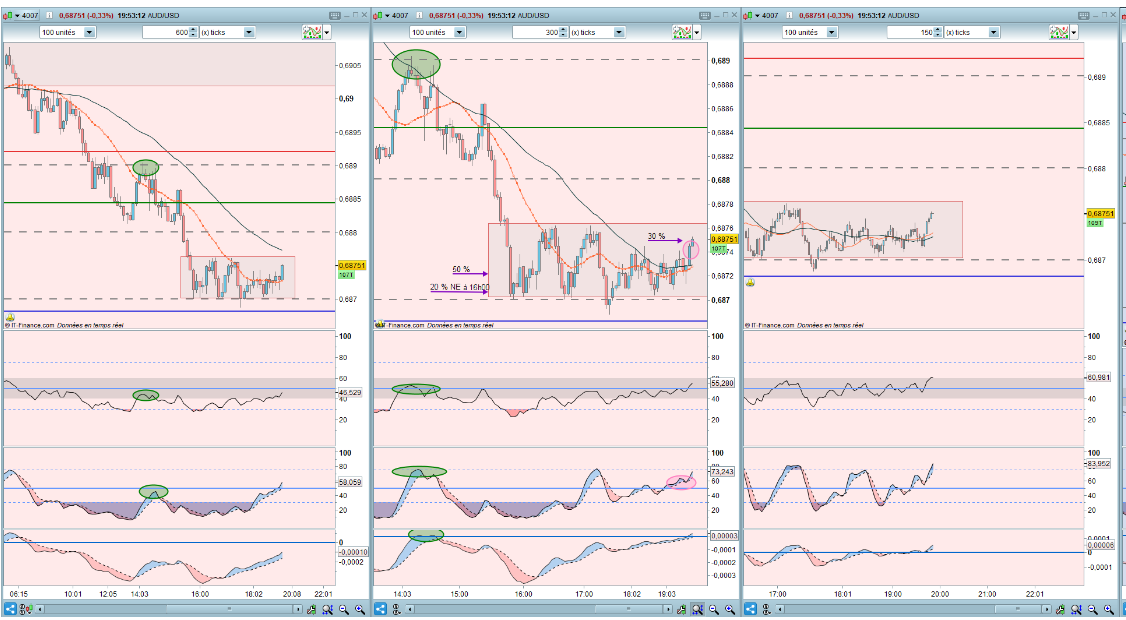
Task: Open indicators menu in 600-tick chart
Action: 311,32
